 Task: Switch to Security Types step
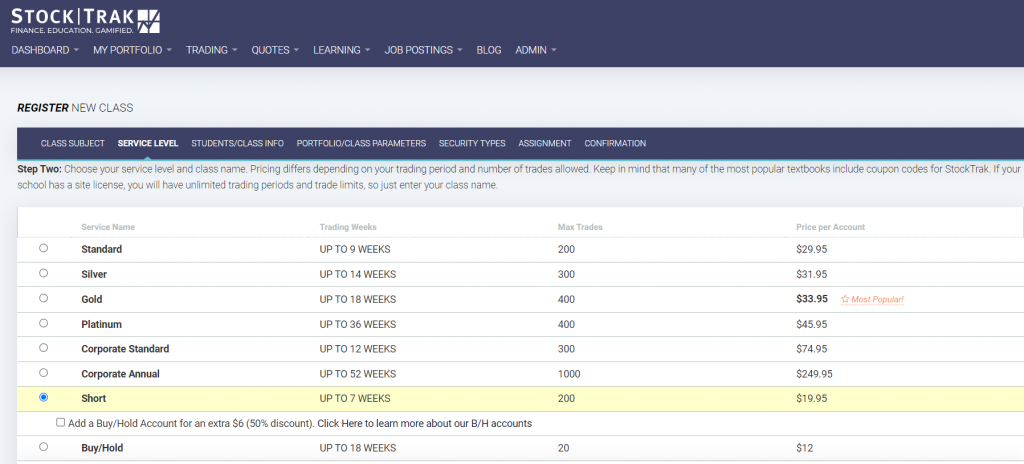tap(472, 143)
